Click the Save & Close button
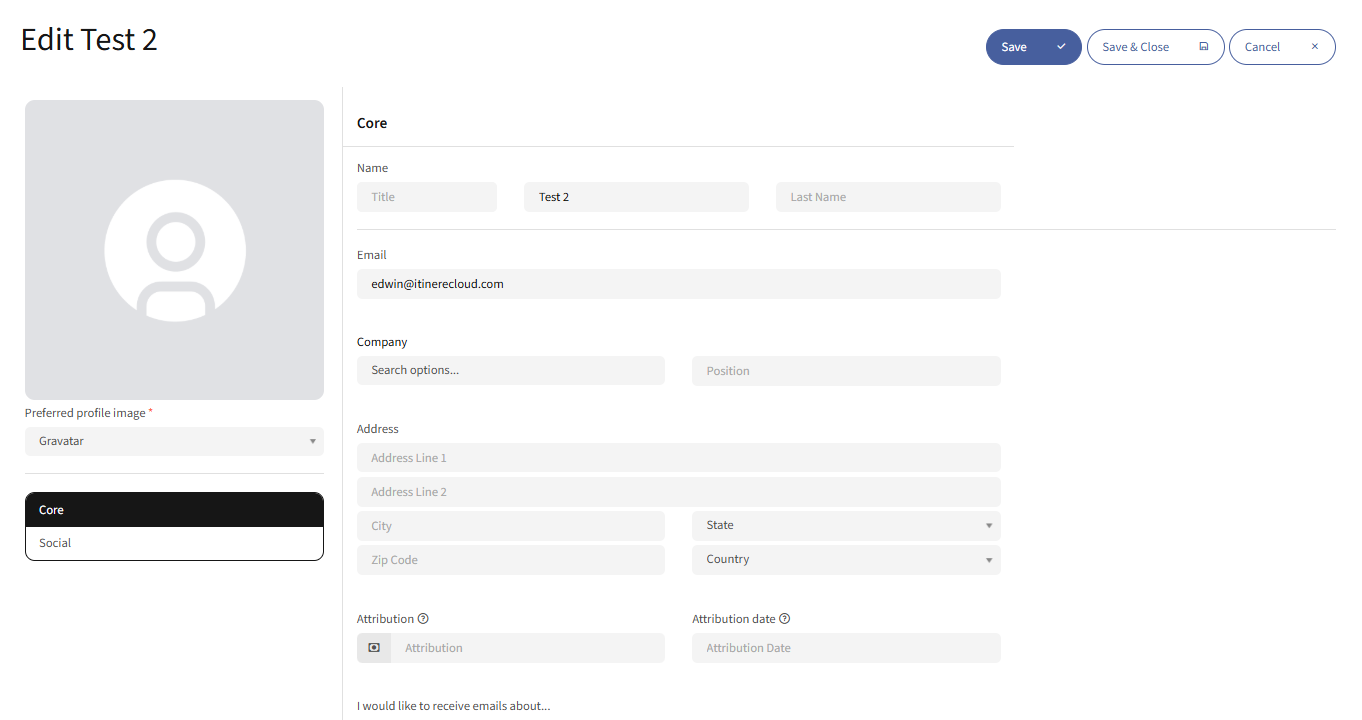Image resolution: width=1362 pixels, height=720 pixels. (1154, 47)
